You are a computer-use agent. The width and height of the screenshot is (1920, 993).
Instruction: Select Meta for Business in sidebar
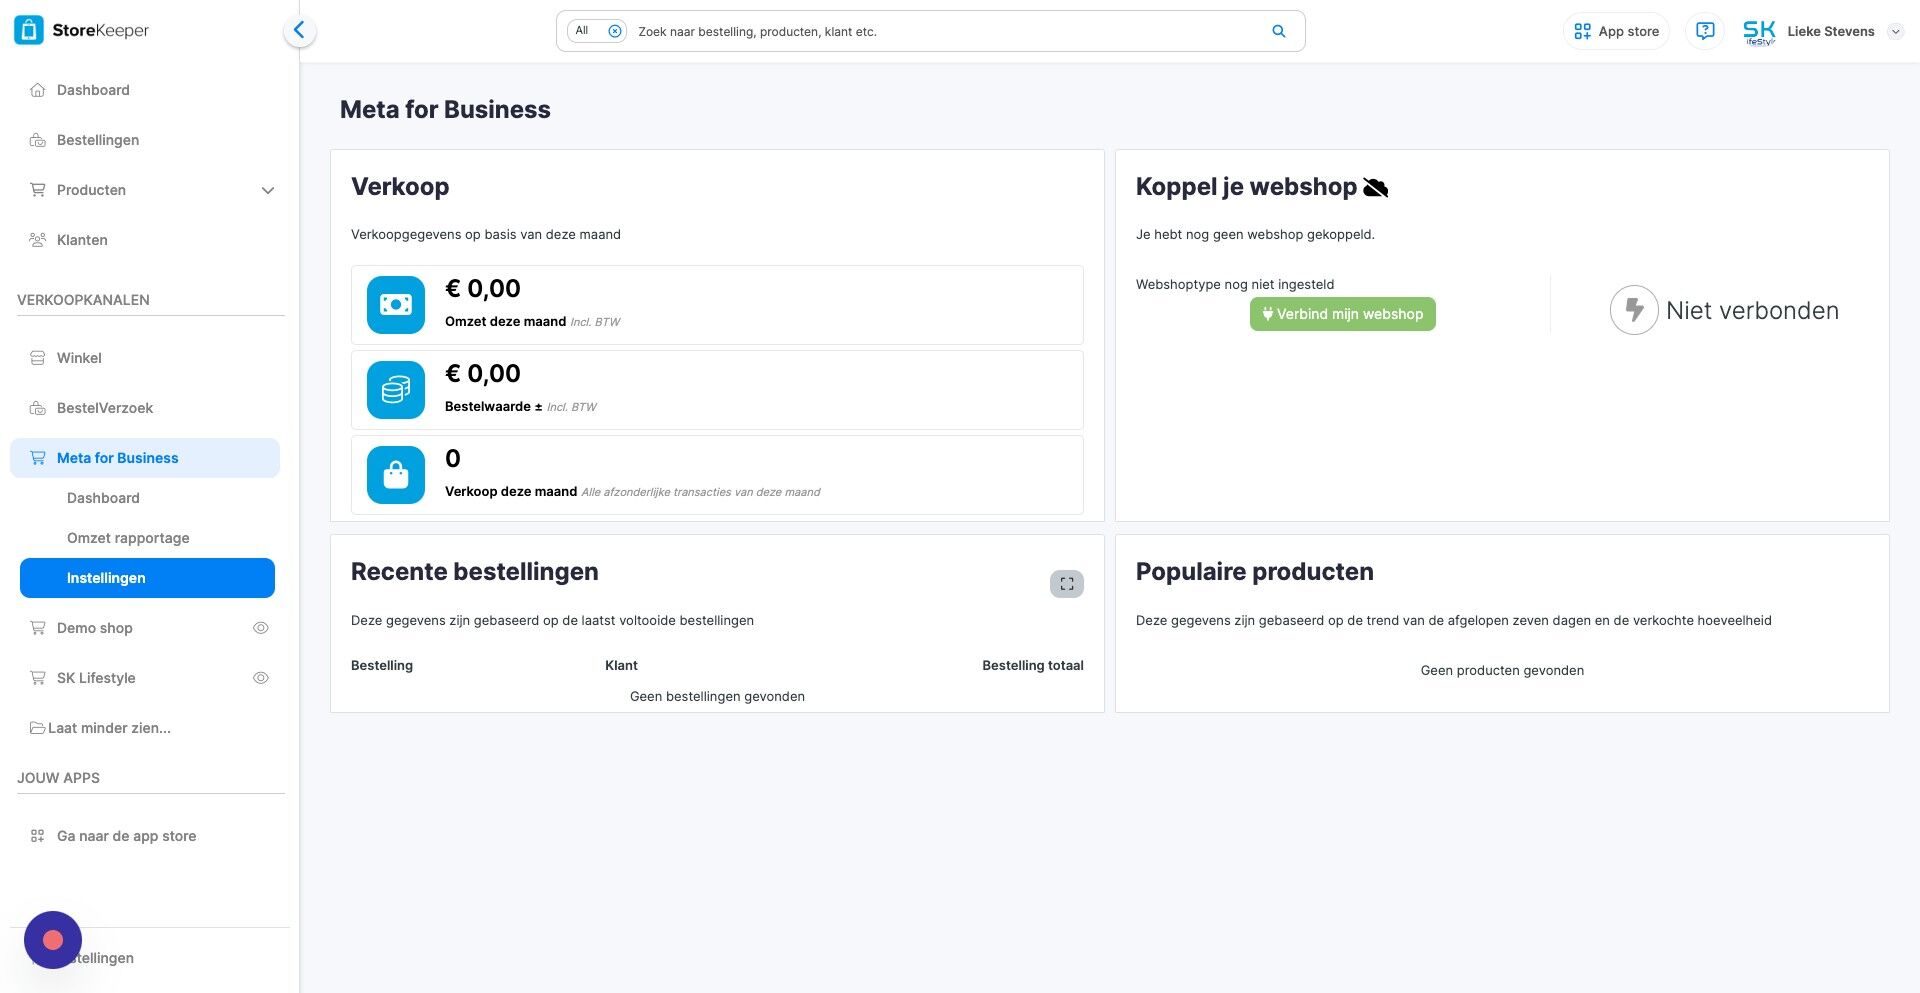pyautogui.click(x=145, y=458)
